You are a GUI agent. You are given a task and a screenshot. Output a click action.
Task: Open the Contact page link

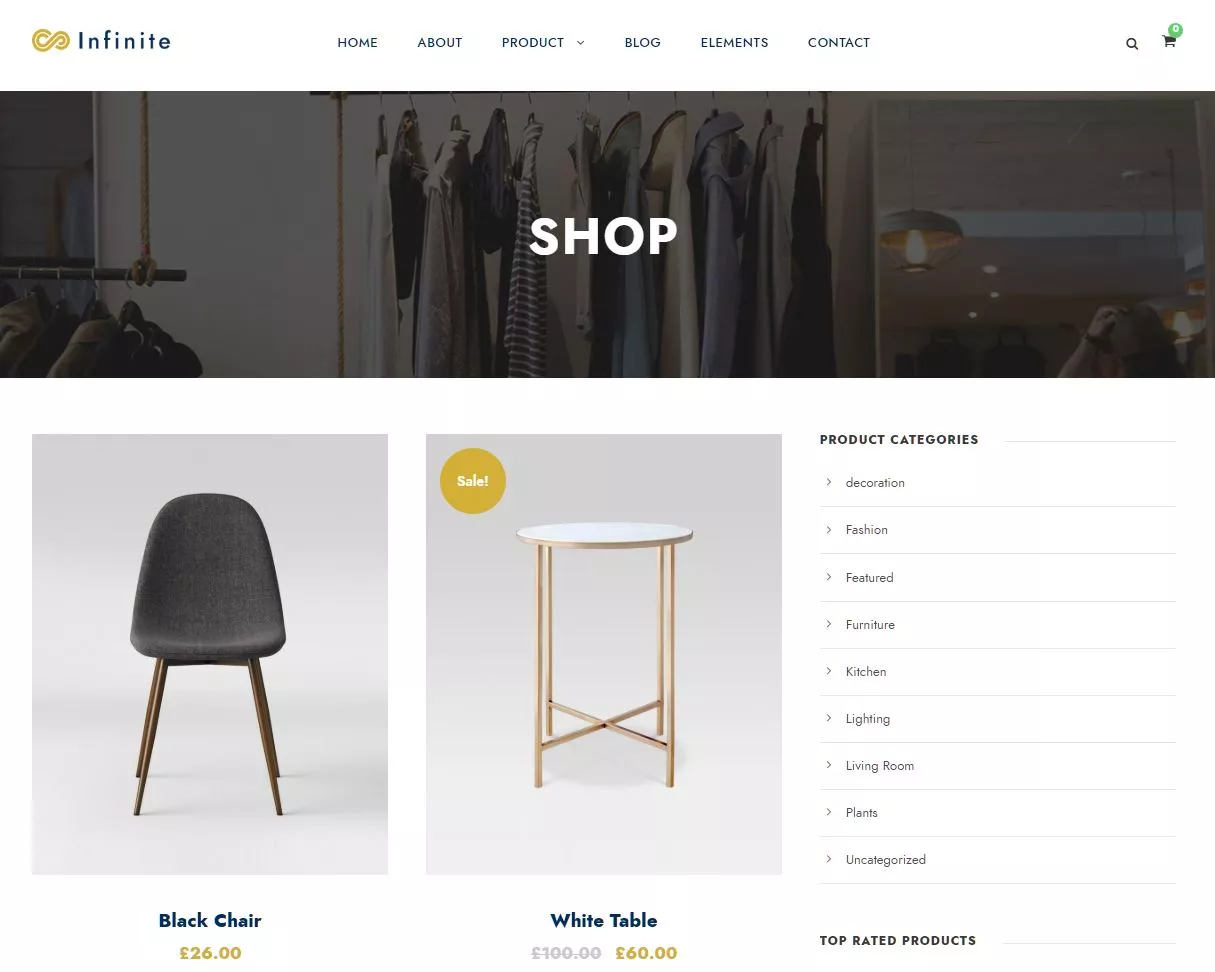tap(838, 43)
